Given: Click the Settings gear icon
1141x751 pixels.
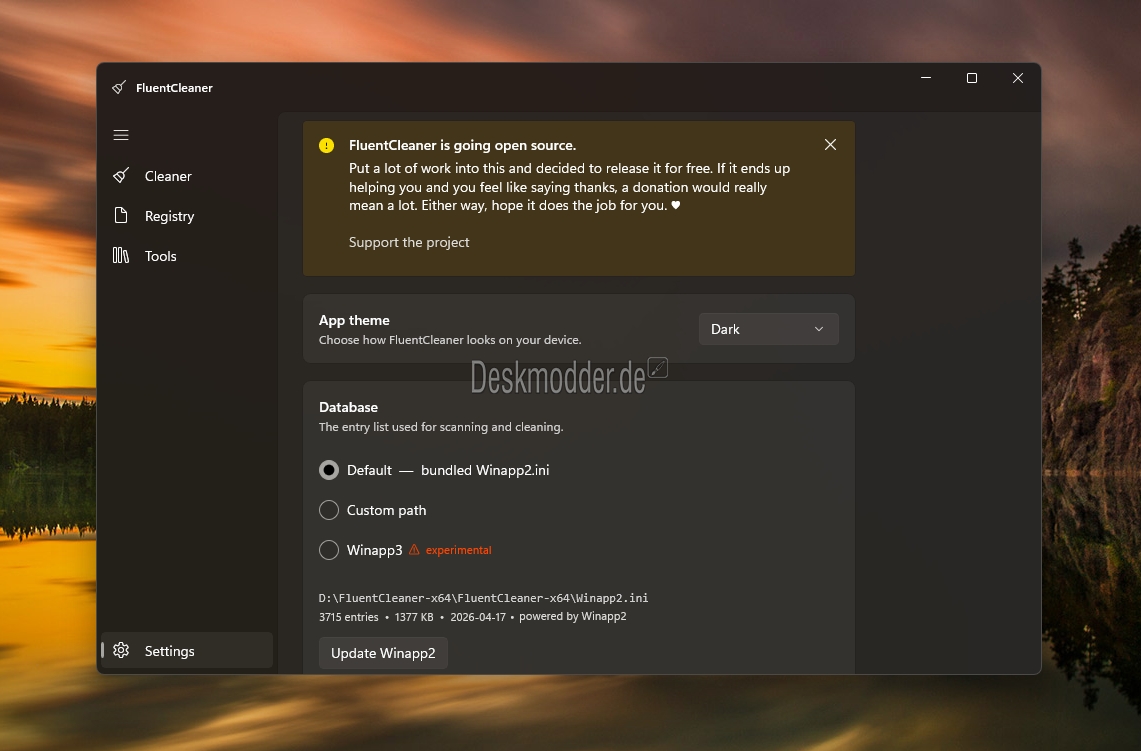Looking at the screenshot, I should pos(121,651).
